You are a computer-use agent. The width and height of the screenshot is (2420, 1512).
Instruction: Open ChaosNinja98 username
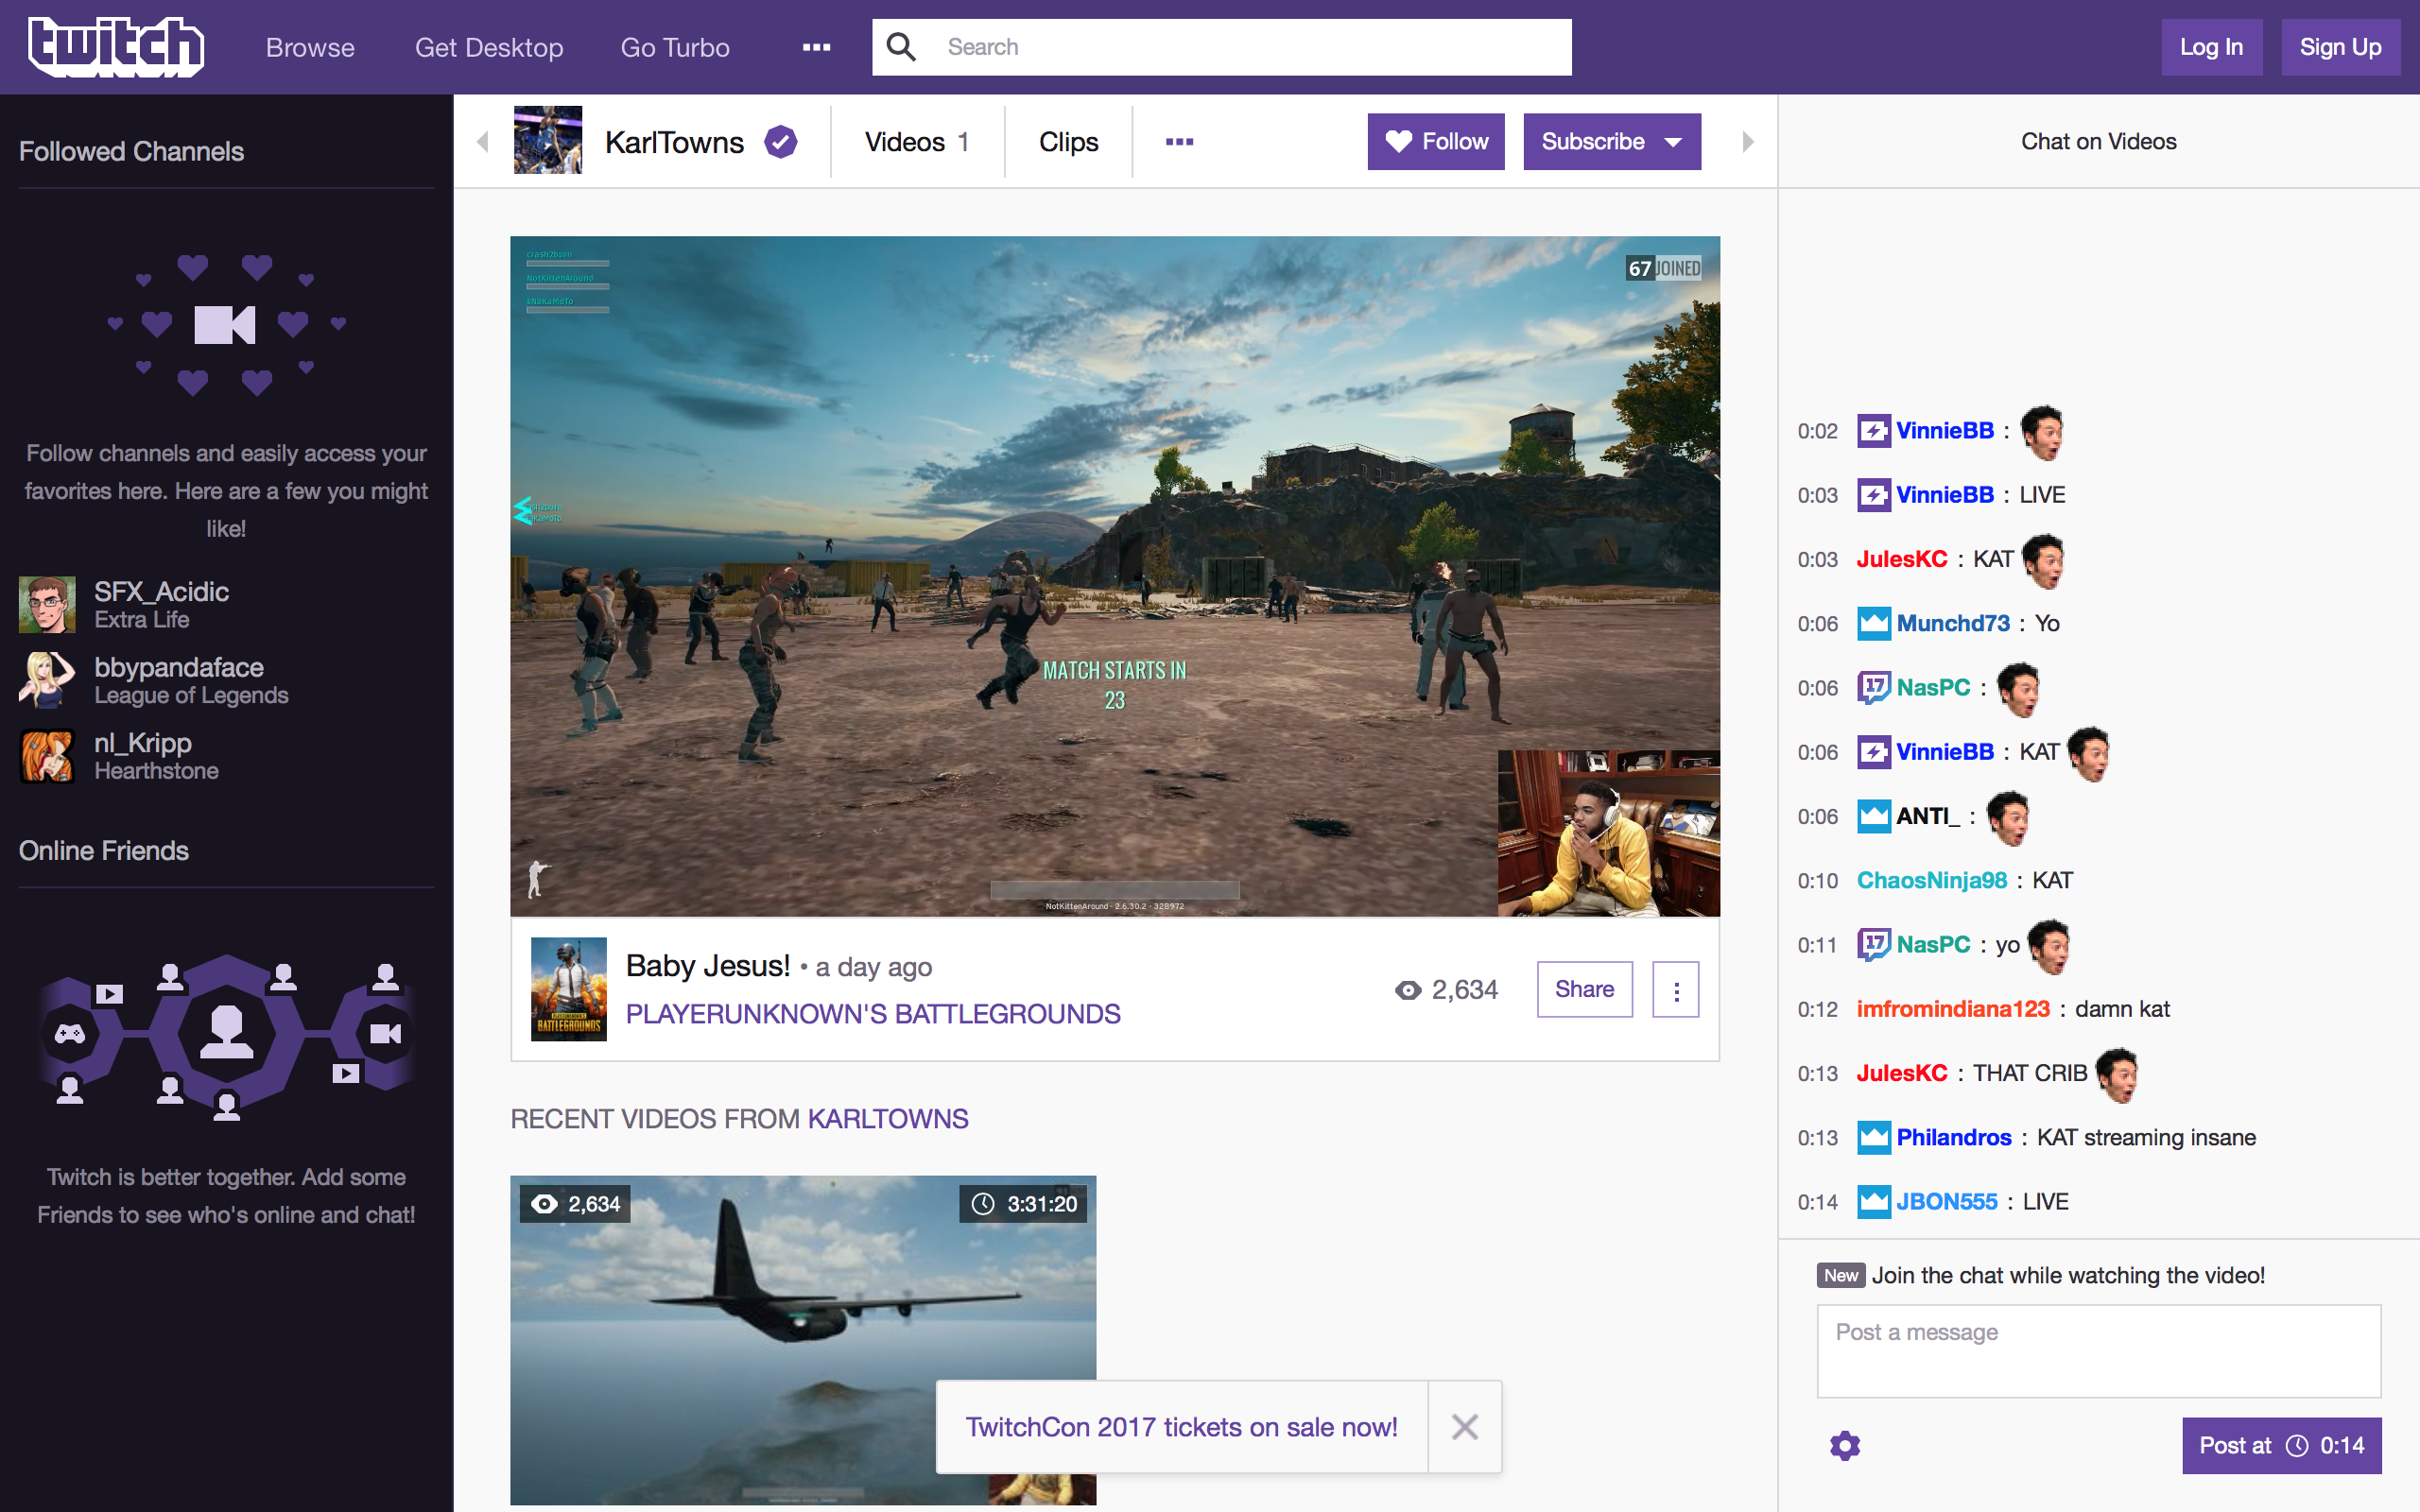click(x=1932, y=881)
